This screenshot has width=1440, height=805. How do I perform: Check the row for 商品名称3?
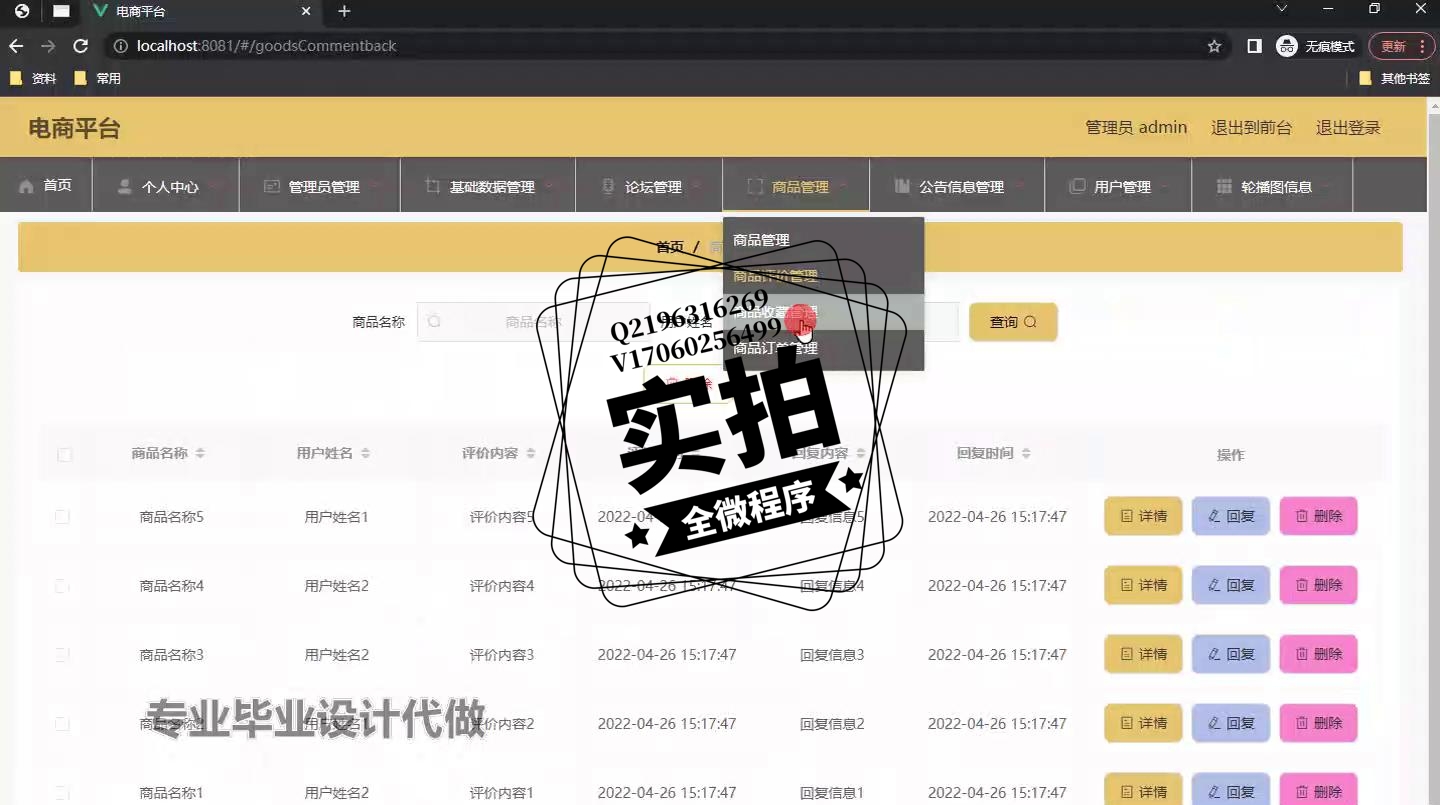pyautogui.click(x=62, y=655)
